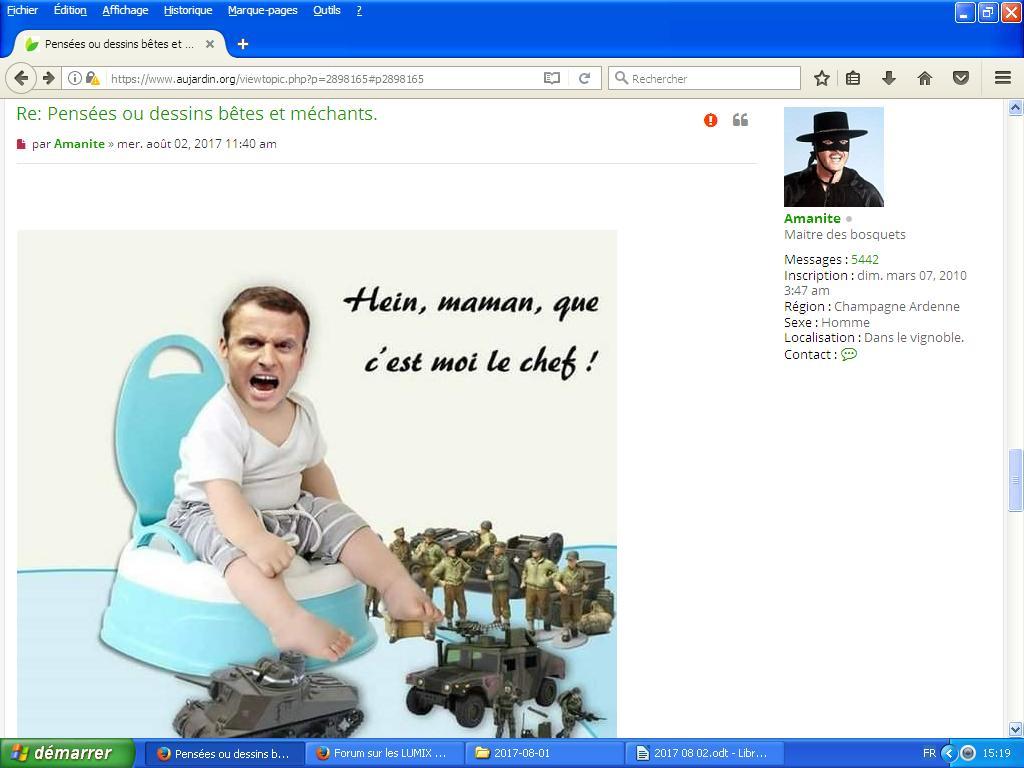Image resolution: width=1024 pixels, height=768 pixels.
Task: Open a new tab with plus button
Action: (x=242, y=44)
